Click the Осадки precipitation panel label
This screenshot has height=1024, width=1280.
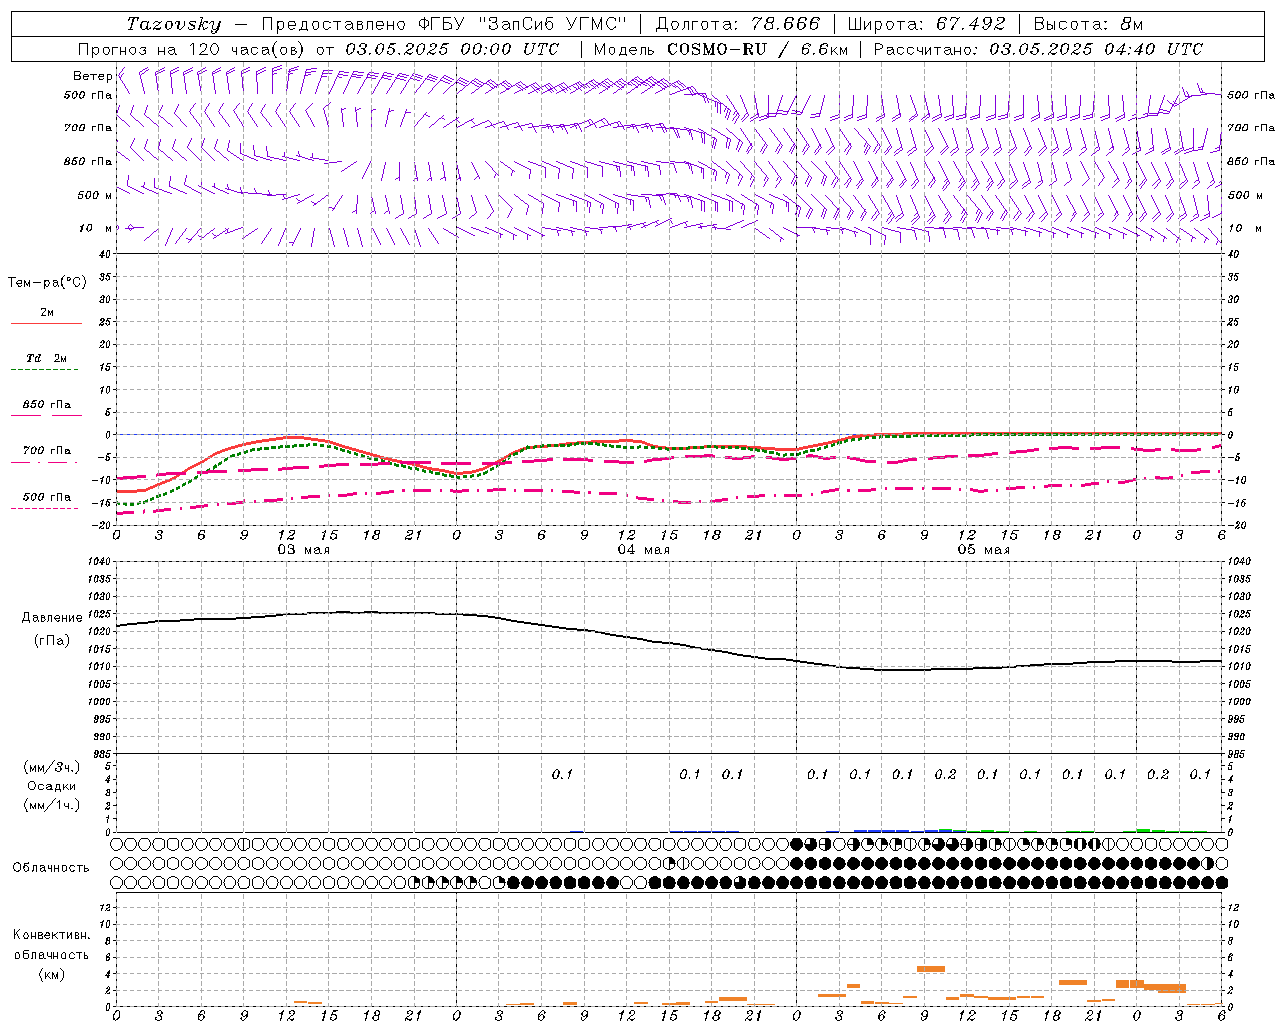[52, 786]
